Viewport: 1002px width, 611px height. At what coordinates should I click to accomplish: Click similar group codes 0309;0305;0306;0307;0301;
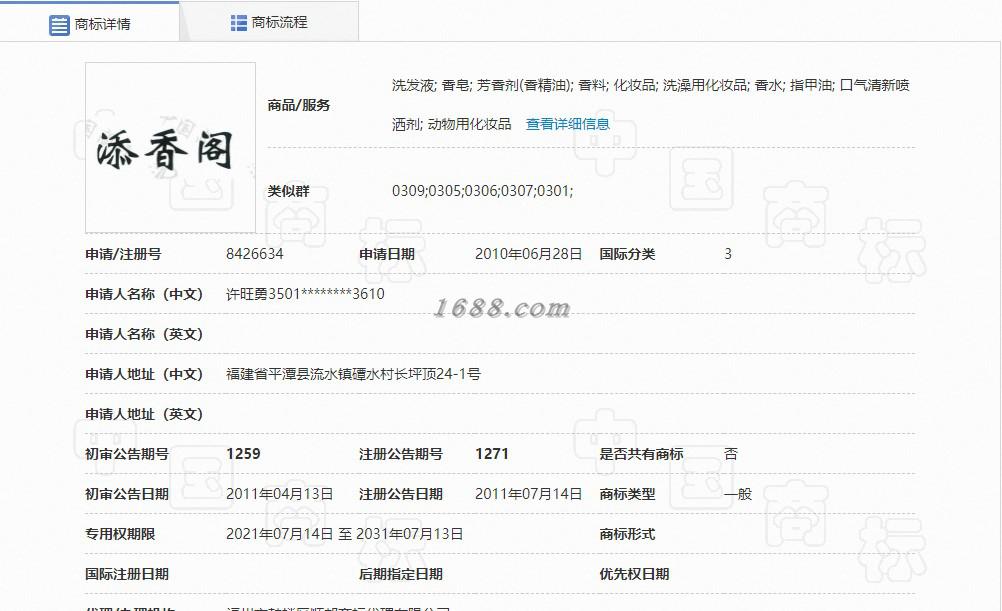coord(482,190)
